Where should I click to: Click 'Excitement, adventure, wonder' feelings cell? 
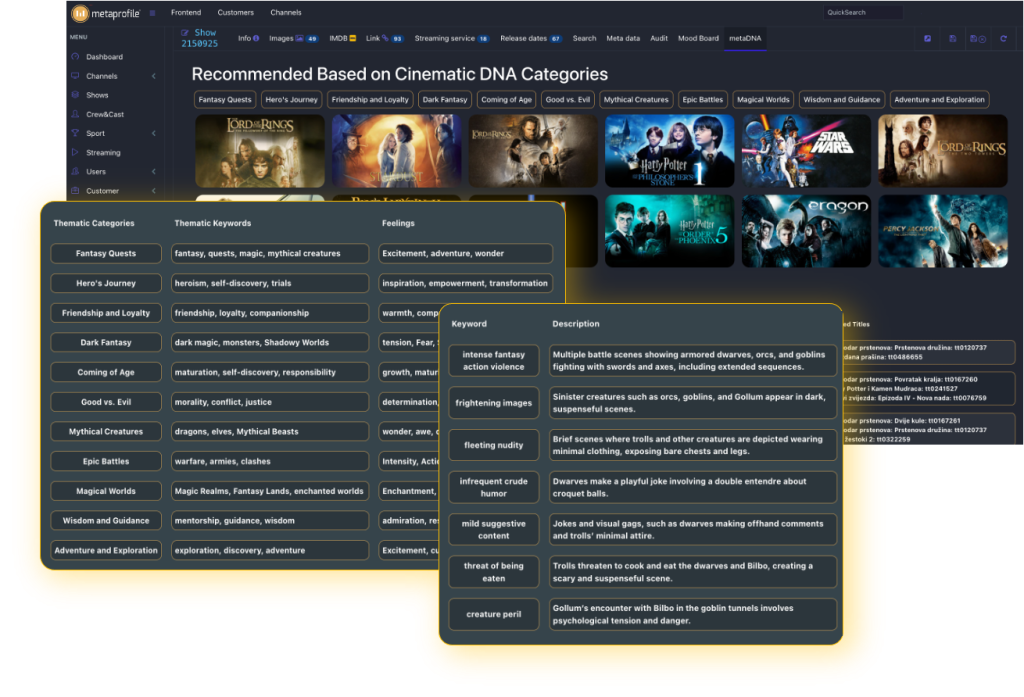(466, 253)
